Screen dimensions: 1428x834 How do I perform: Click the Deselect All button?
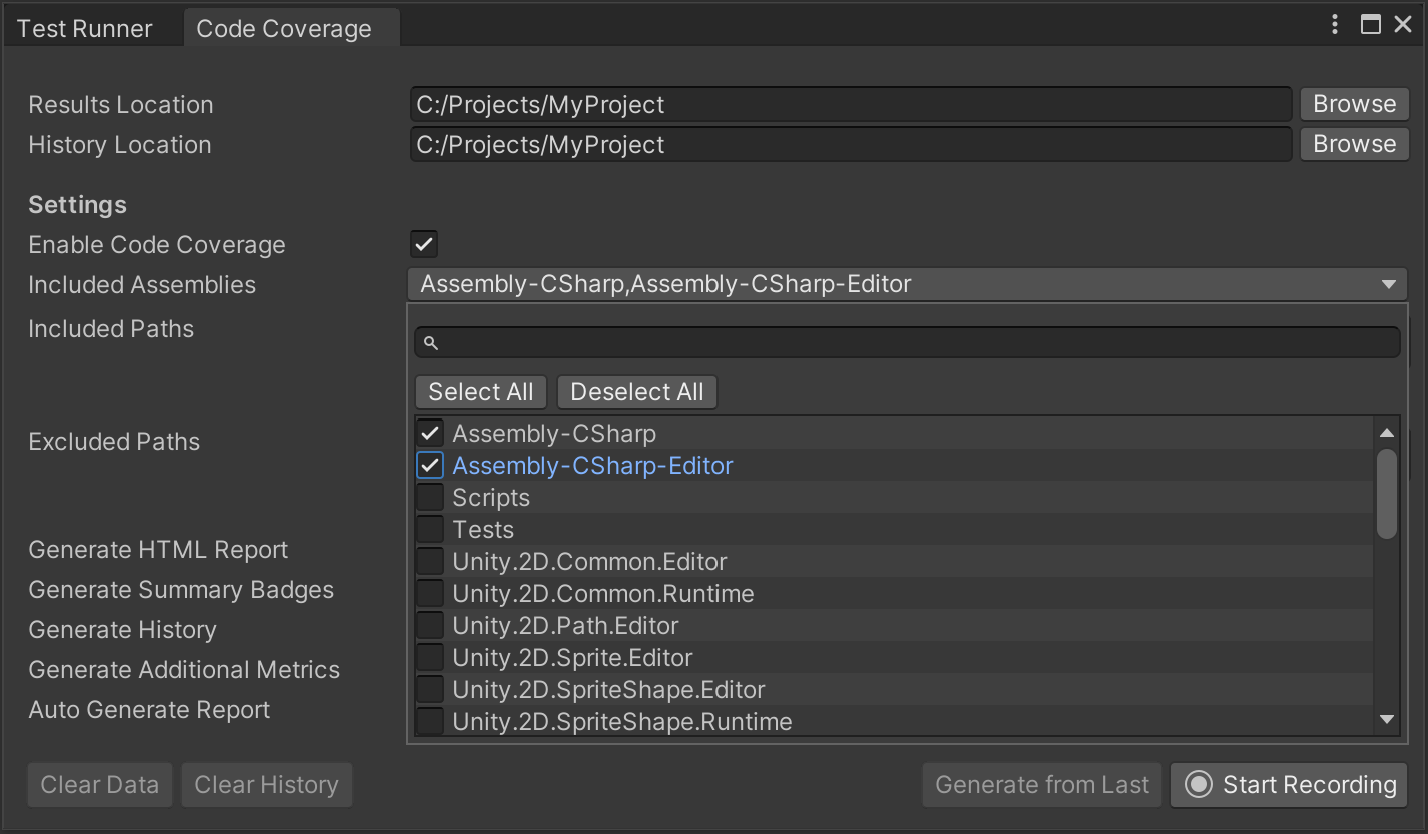[637, 391]
